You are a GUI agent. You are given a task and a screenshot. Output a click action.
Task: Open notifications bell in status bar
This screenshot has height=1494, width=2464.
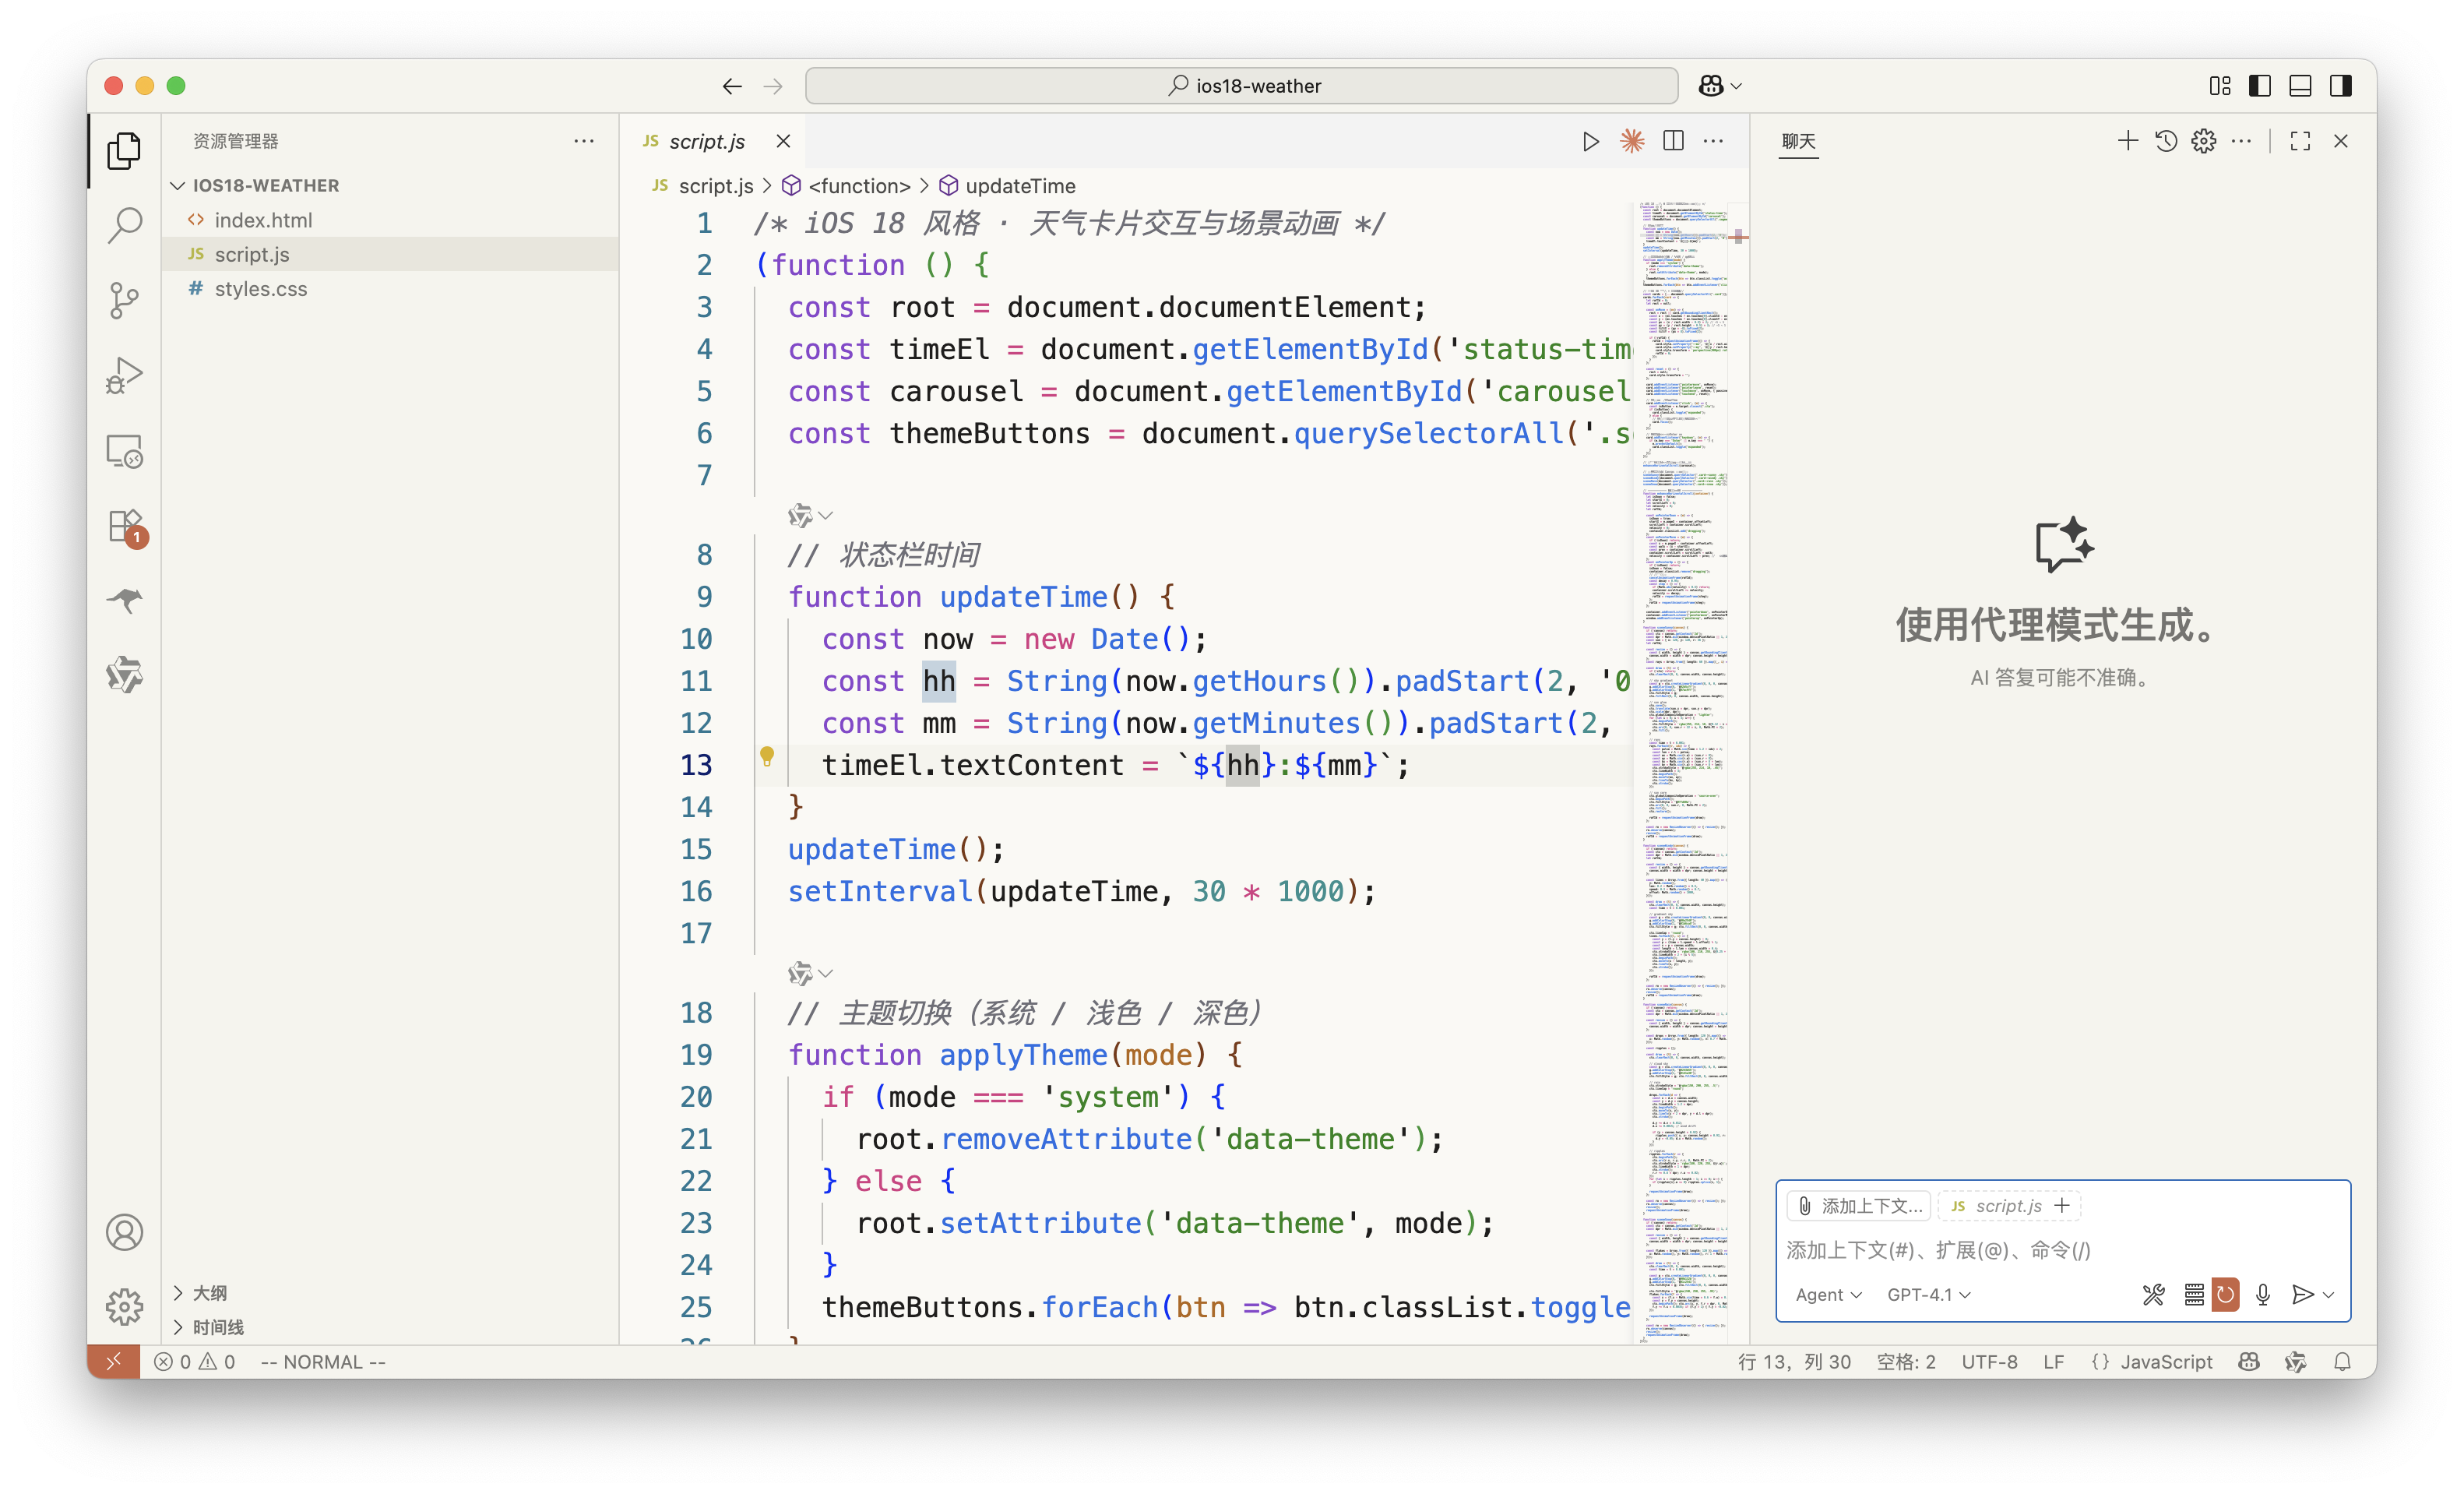pos(2342,1362)
